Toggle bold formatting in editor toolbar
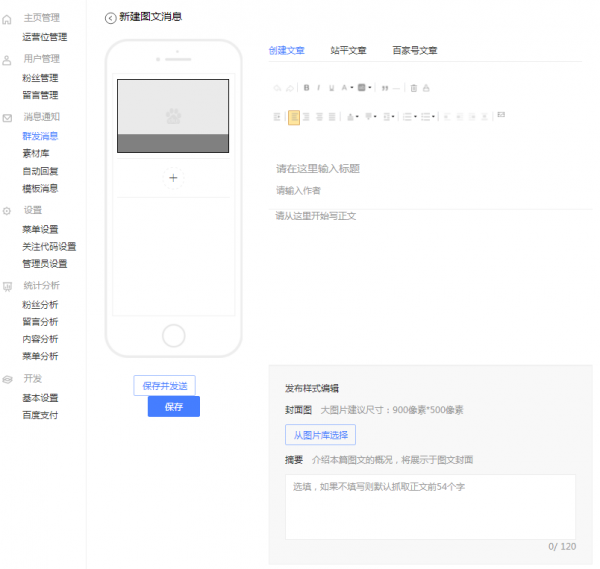Image resolution: width=600 pixels, height=569 pixels. click(x=306, y=88)
